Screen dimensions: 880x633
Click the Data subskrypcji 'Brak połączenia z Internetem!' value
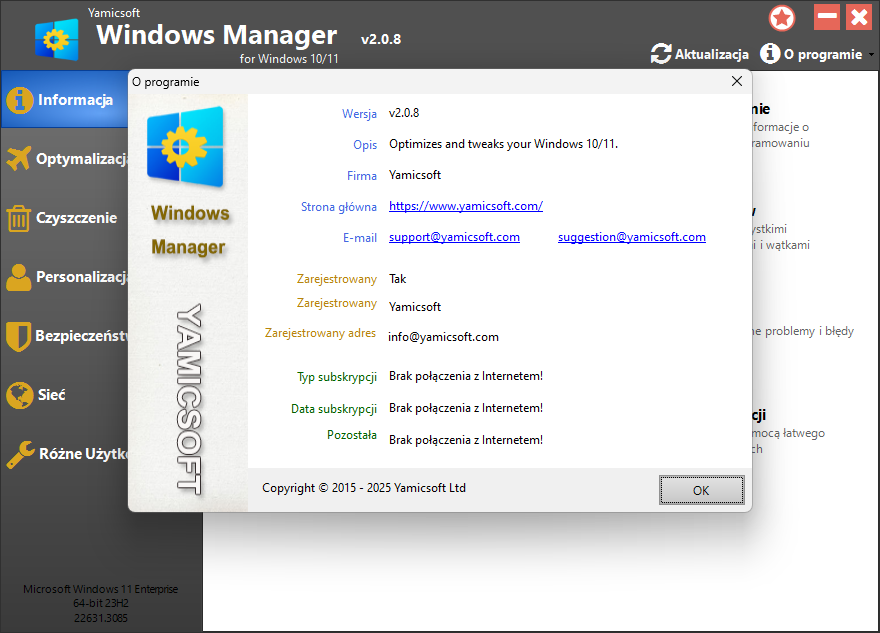click(466, 408)
